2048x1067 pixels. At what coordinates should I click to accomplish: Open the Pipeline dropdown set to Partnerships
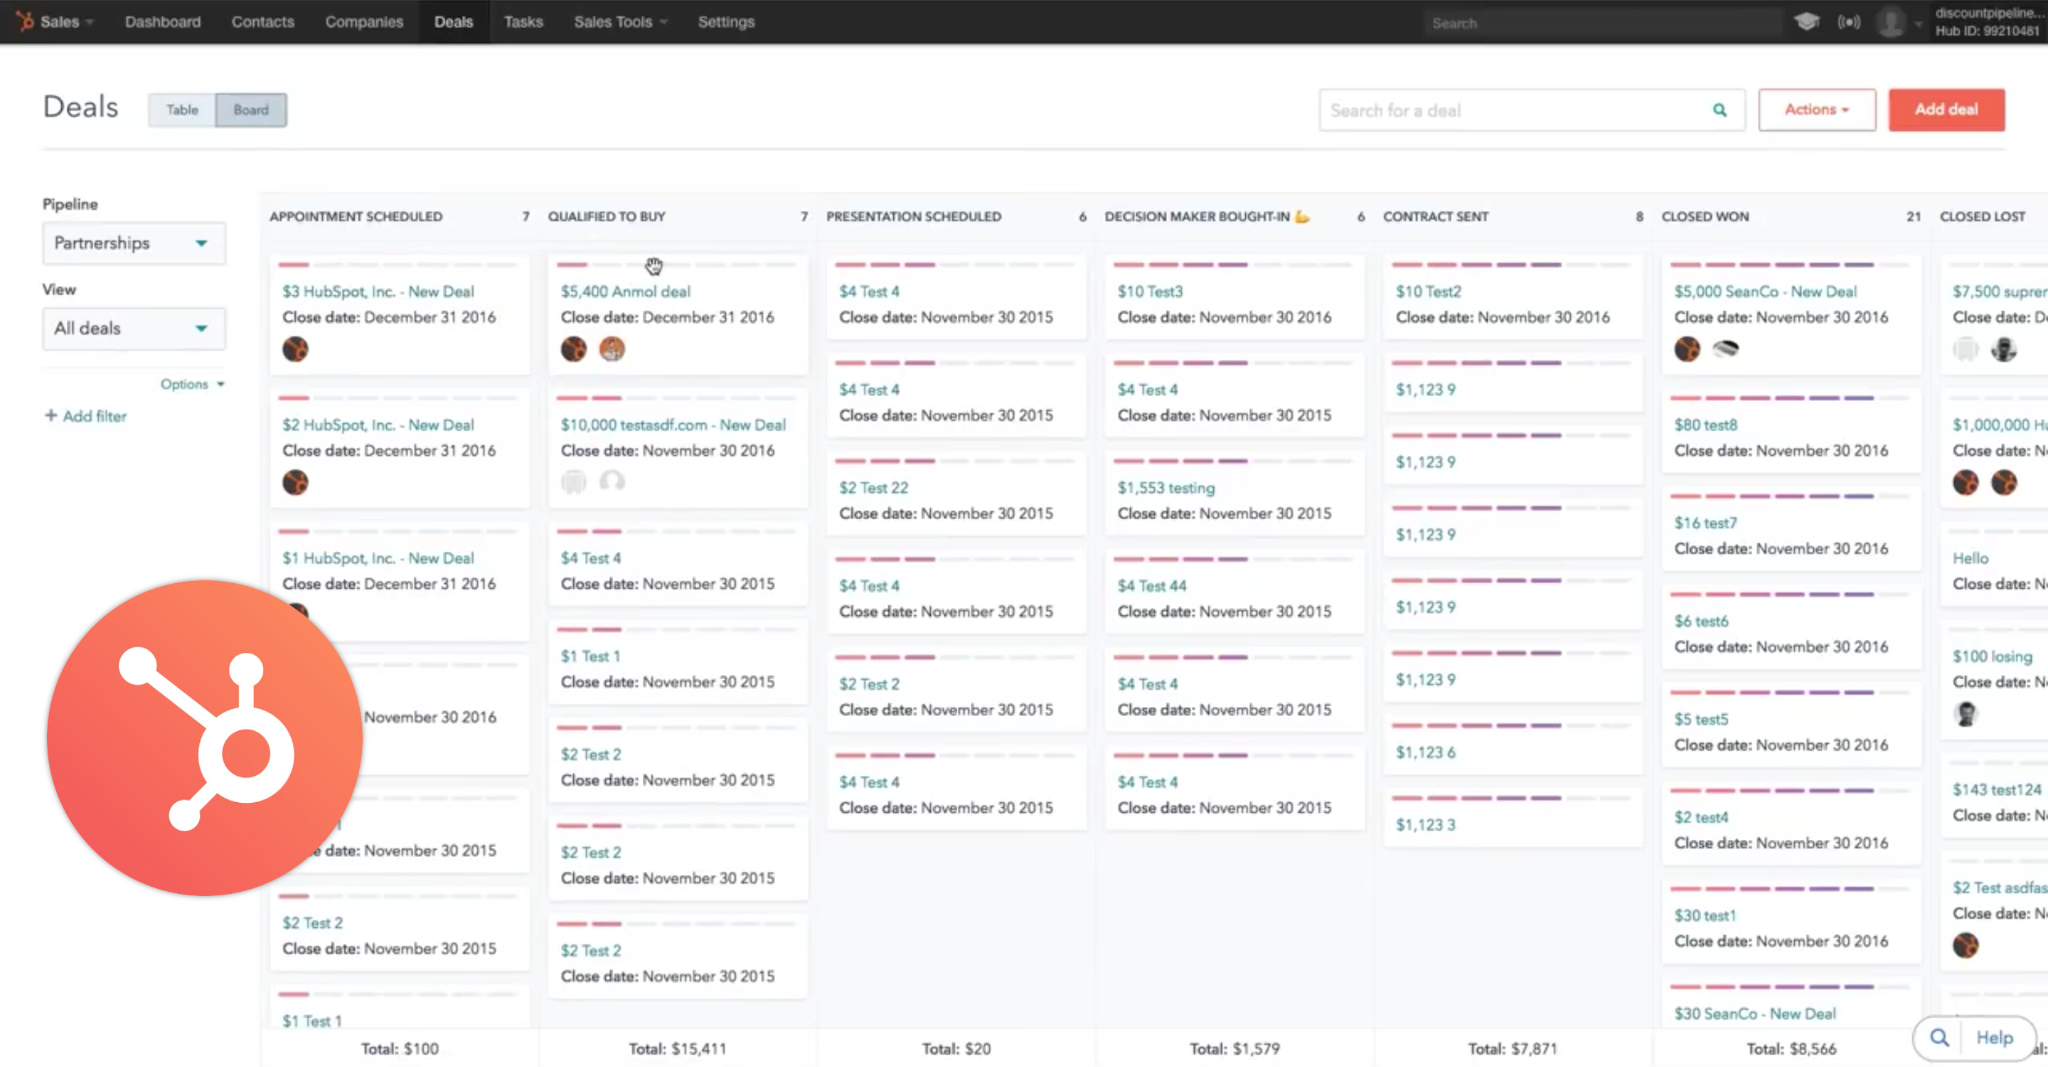[x=134, y=243]
